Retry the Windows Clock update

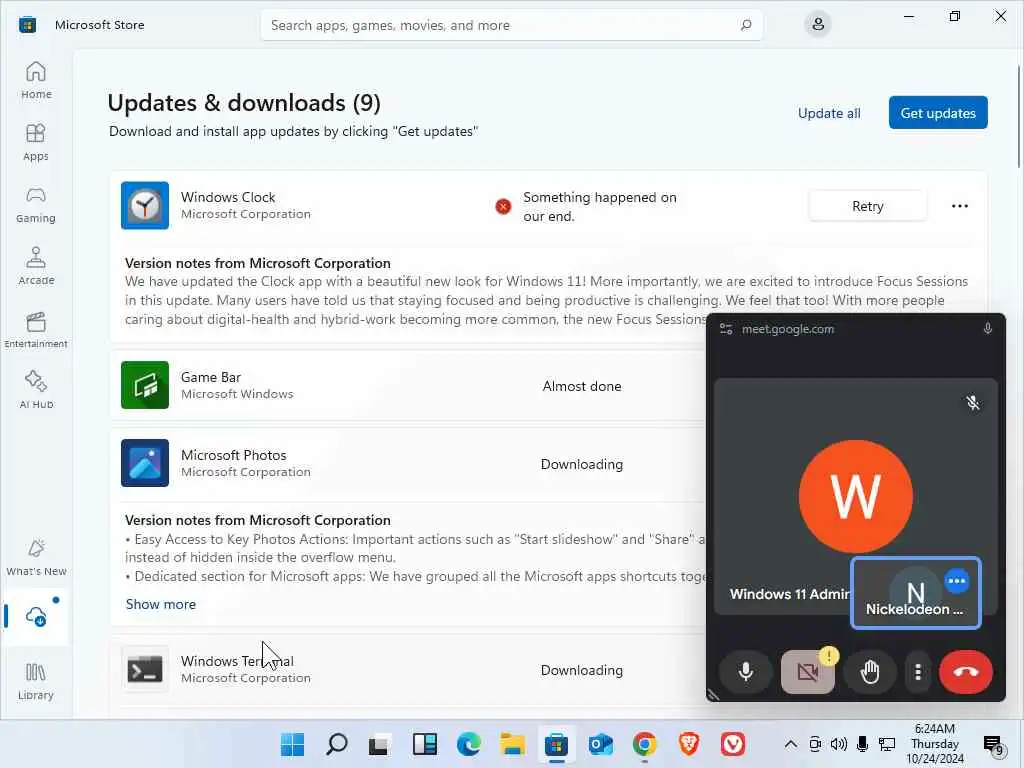pyautogui.click(x=867, y=206)
